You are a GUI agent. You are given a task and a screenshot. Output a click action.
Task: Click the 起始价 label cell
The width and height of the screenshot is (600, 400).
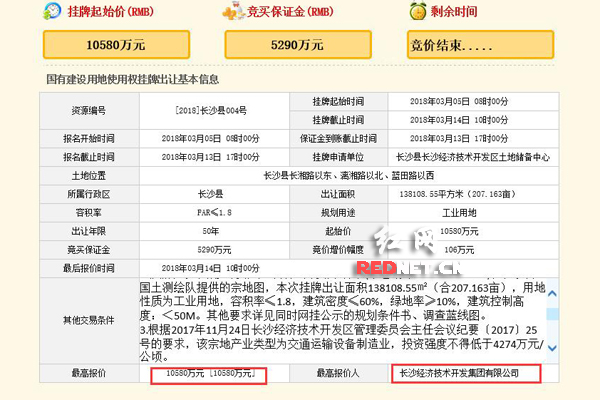pyautogui.click(x=339, y=231)
